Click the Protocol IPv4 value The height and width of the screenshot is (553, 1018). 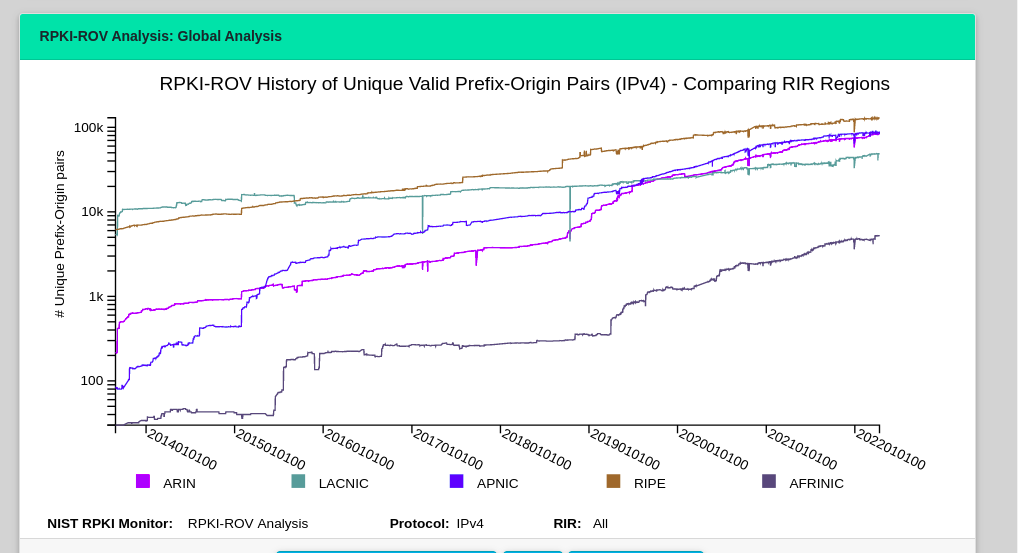point(470,523)
